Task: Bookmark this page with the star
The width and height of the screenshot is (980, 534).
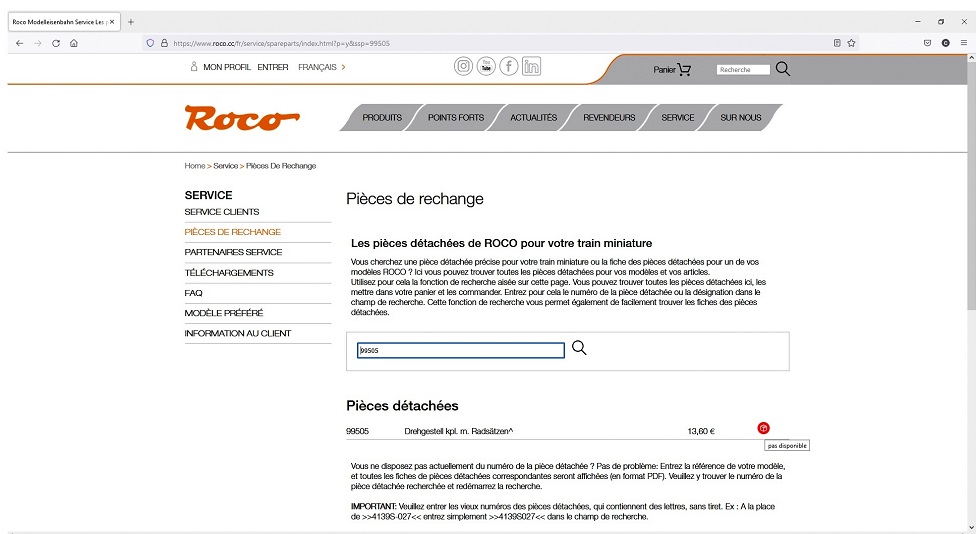Action: coord(851,43)
